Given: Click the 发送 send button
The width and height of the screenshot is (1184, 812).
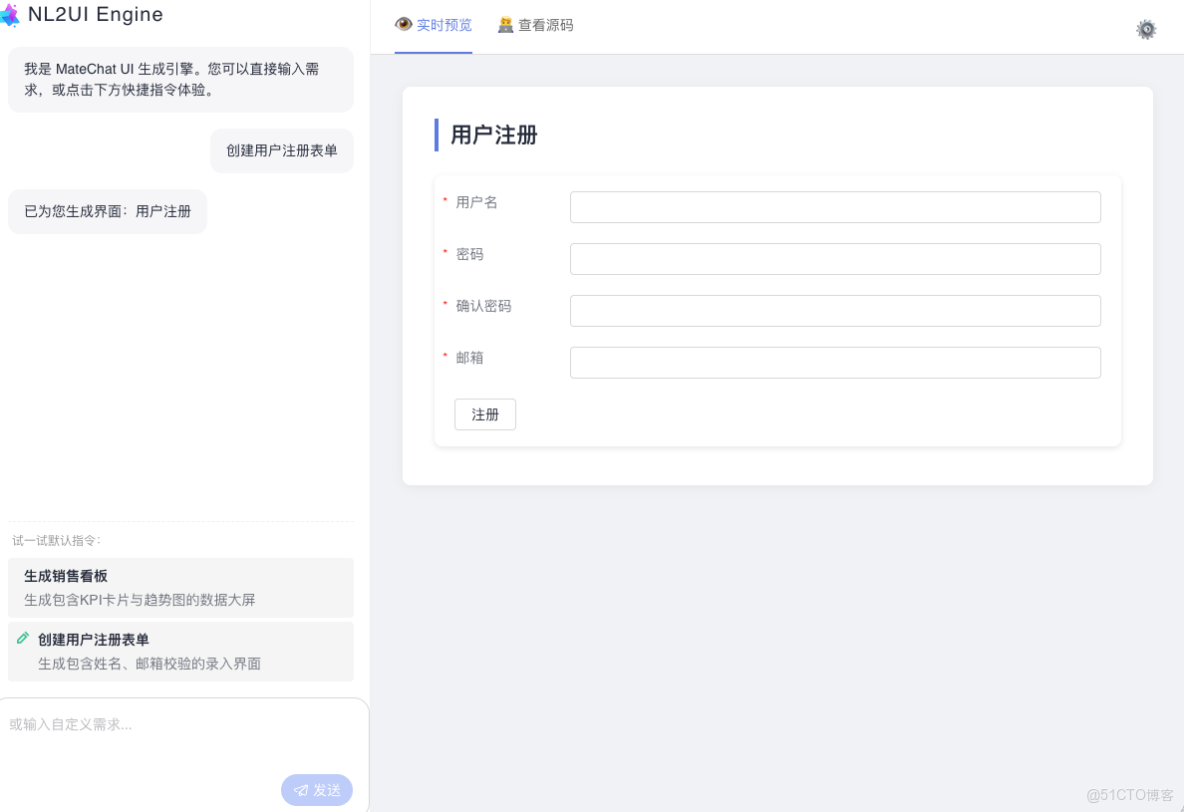Looking at the screenshot, I should pyautogui.click(x=317, y=790).
